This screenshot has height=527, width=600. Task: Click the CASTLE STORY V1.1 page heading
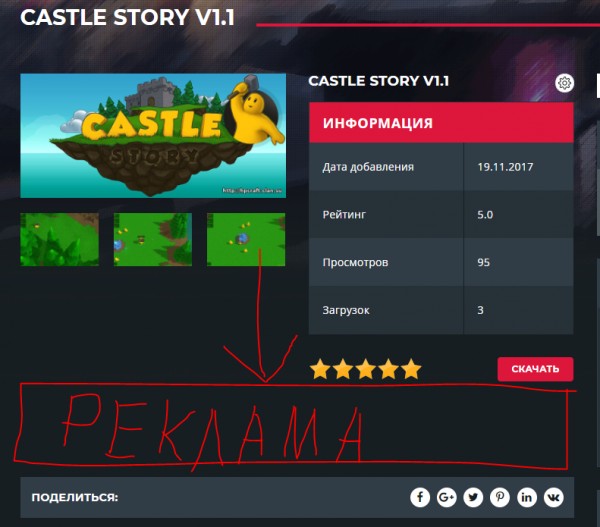point(127,18)
